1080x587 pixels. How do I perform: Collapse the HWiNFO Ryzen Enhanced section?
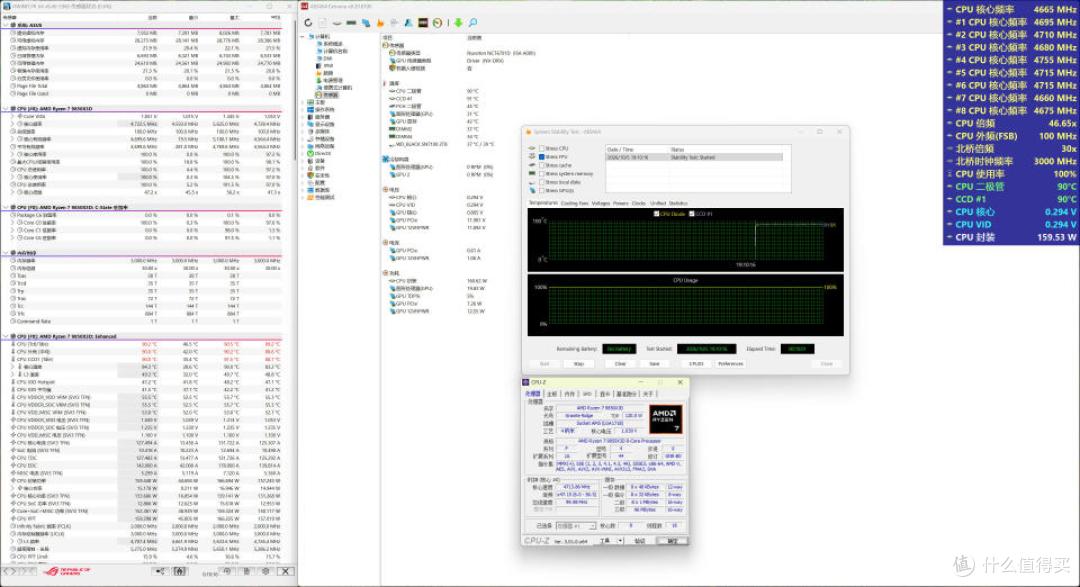(6, 337)
